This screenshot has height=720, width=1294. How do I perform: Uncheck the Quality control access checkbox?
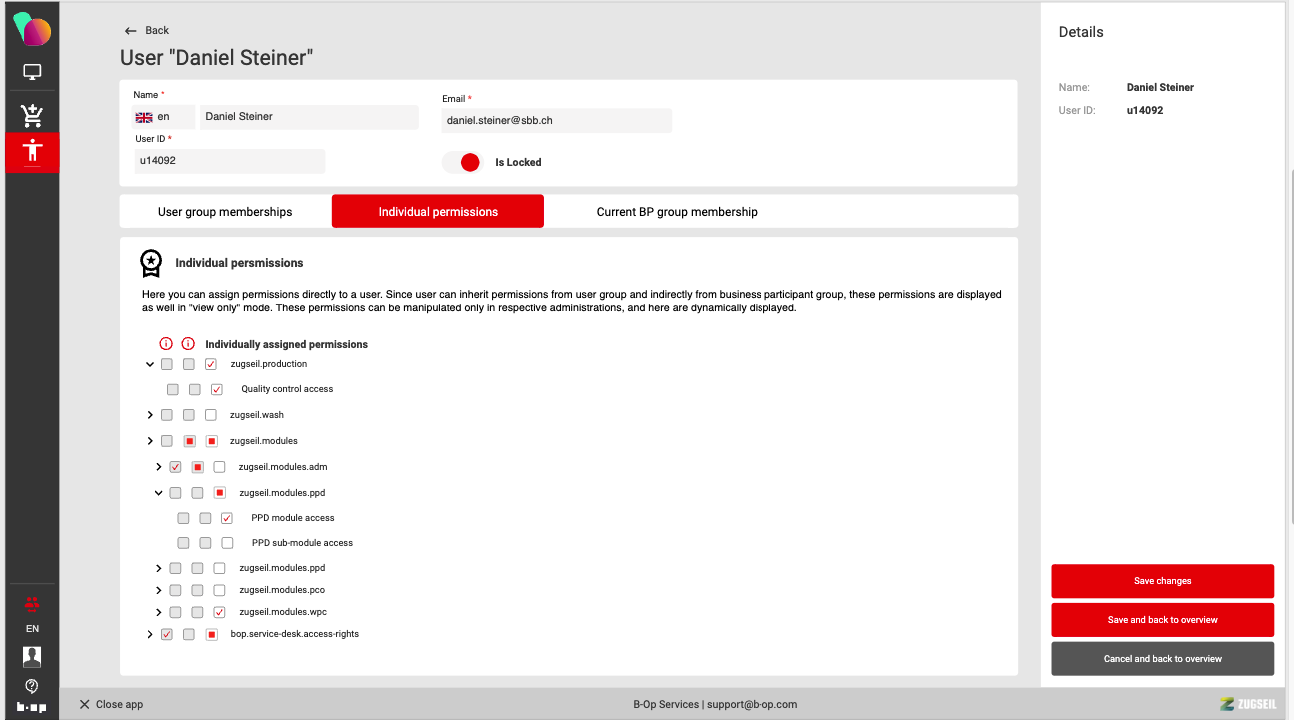(216, 389)
